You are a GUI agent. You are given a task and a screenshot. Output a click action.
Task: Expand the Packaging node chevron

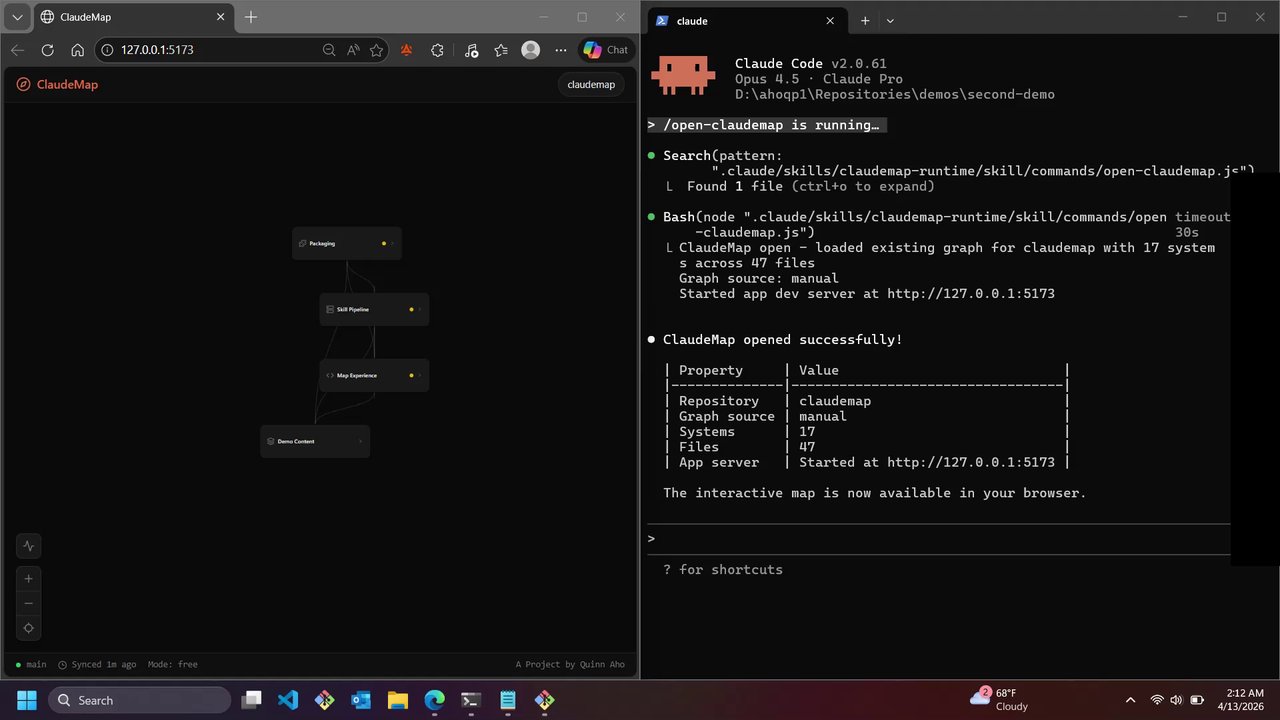[392, 243]
